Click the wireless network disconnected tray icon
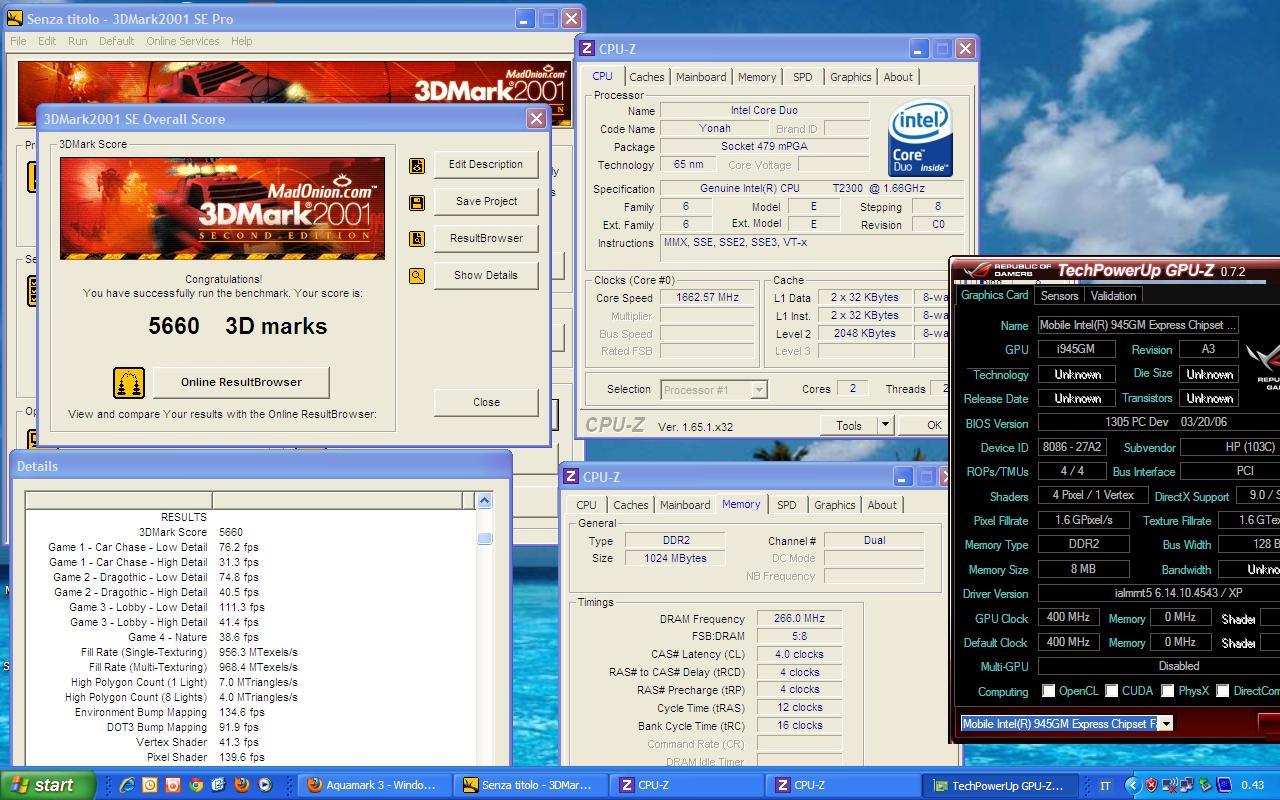Image resolution: width=1280 pixels, height=800 pixels. (1169, 785)
